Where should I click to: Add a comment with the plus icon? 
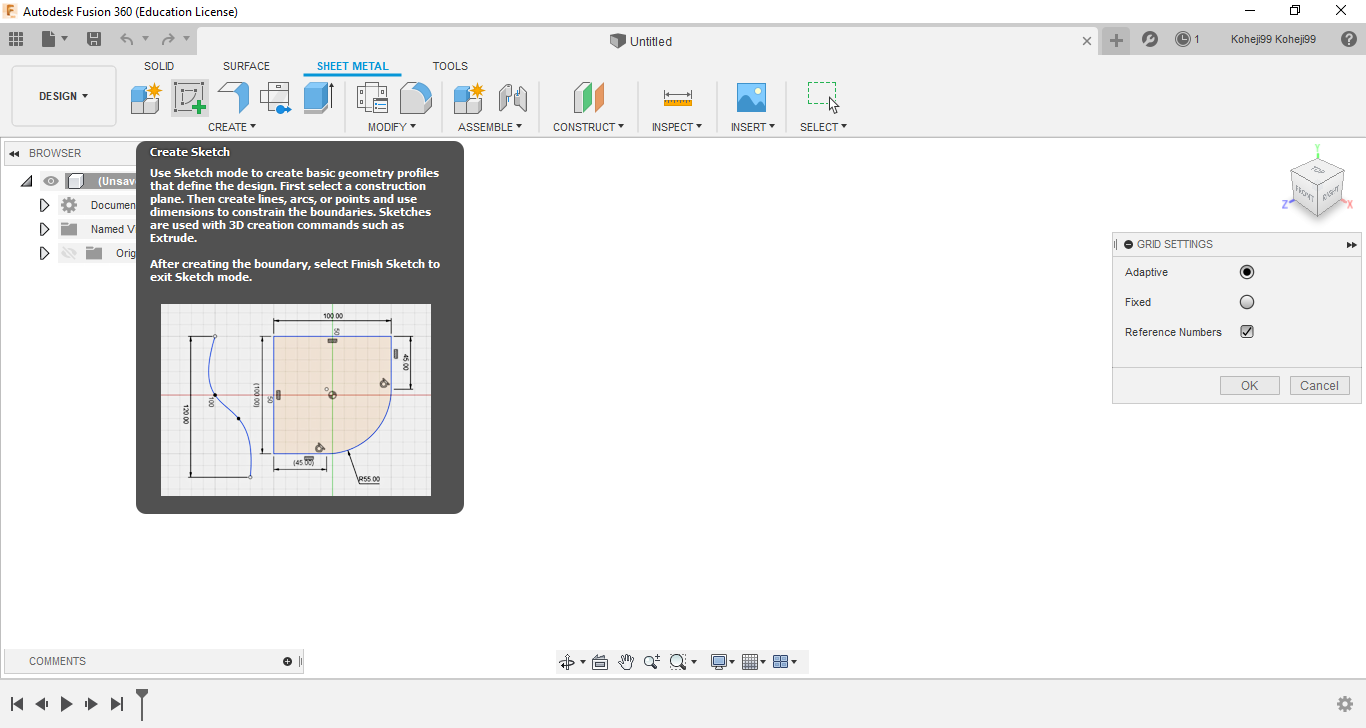(288, 661)
